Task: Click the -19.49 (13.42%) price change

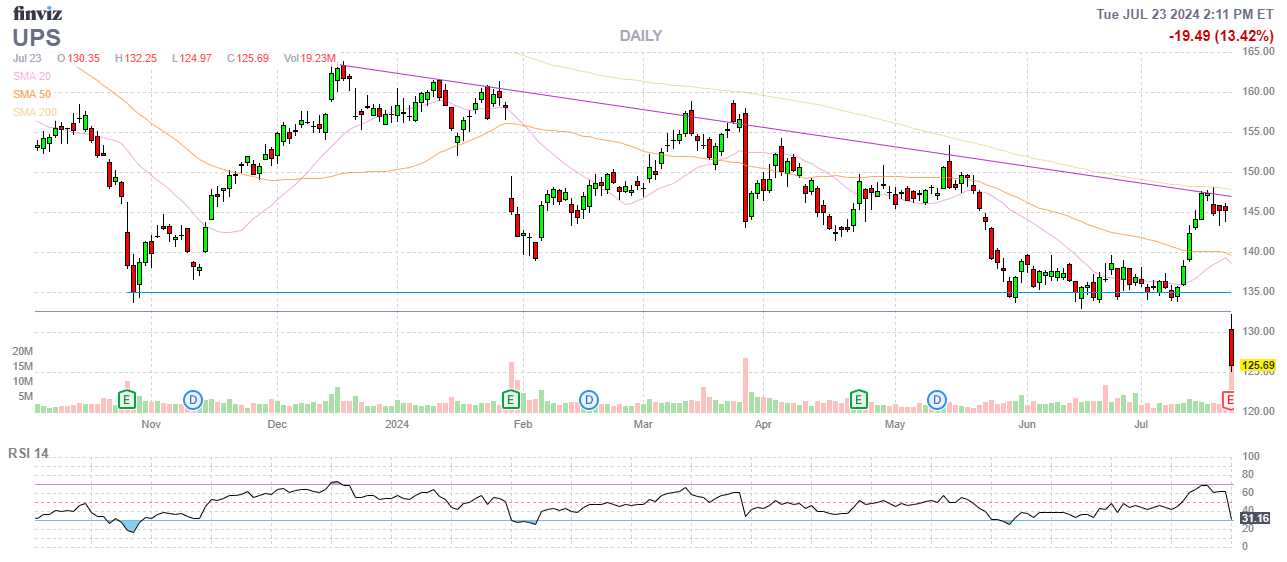Action: (x=1221, y=36)
